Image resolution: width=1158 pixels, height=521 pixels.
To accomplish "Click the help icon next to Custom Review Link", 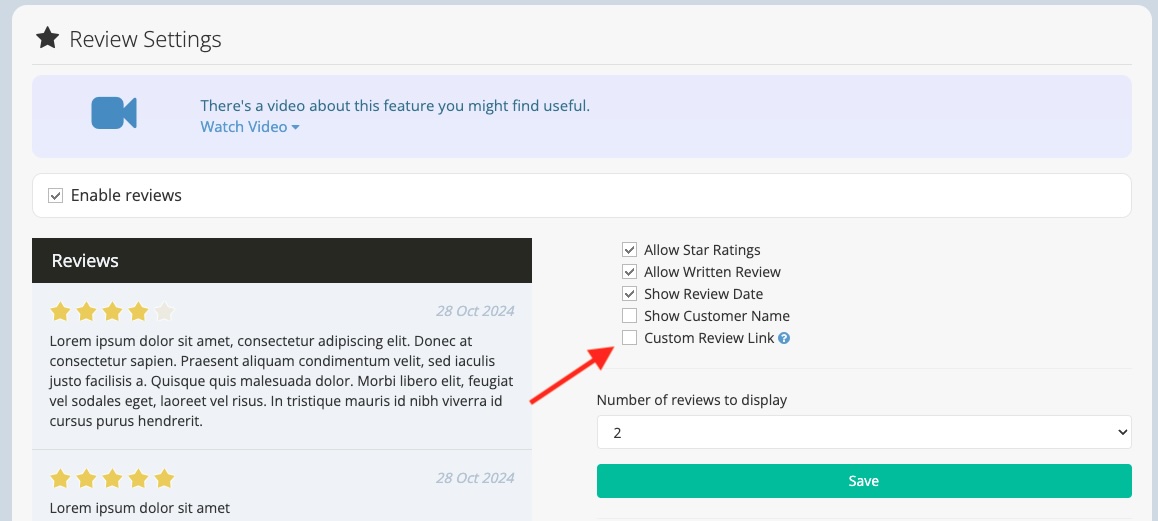I will point(784,338).
